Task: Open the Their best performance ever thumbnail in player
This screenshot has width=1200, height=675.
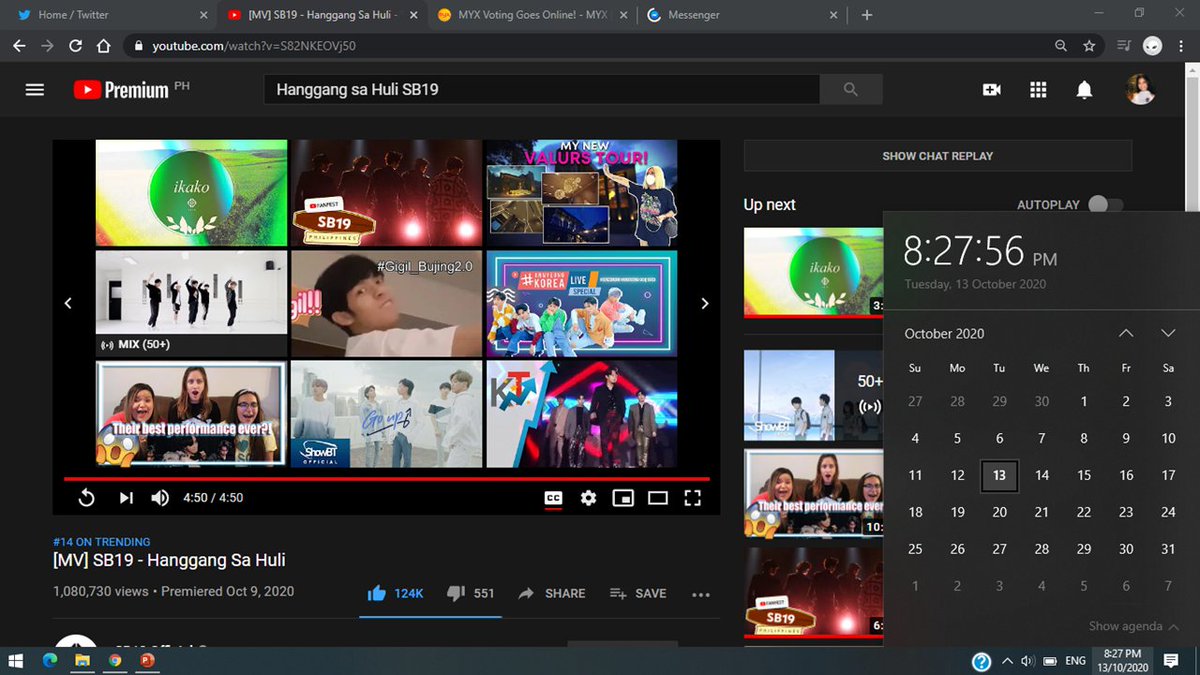Action: tap(192, 414)
